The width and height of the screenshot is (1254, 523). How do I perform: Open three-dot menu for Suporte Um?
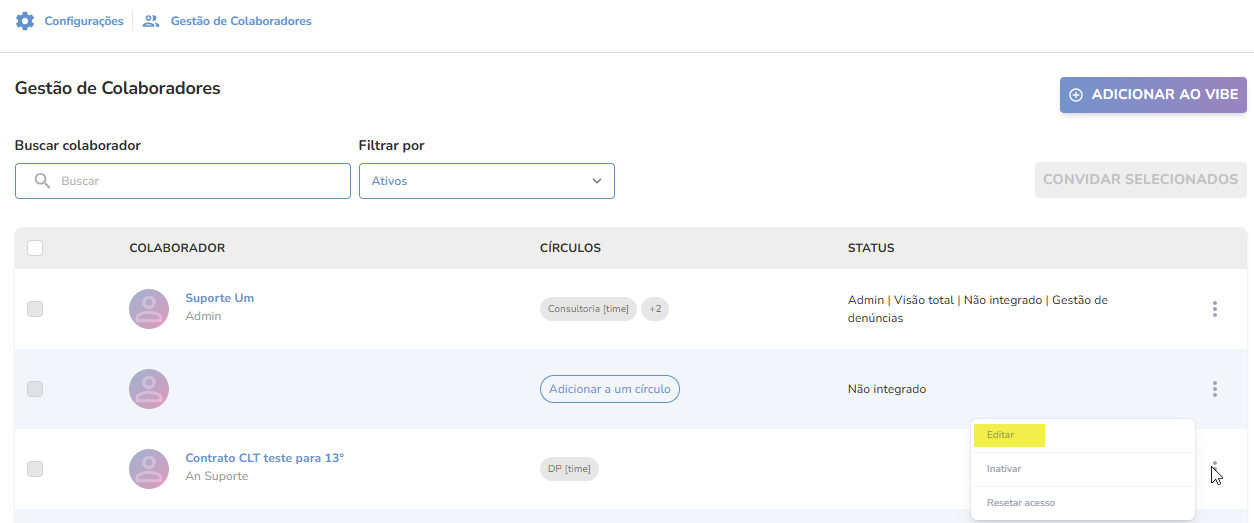1214,309
